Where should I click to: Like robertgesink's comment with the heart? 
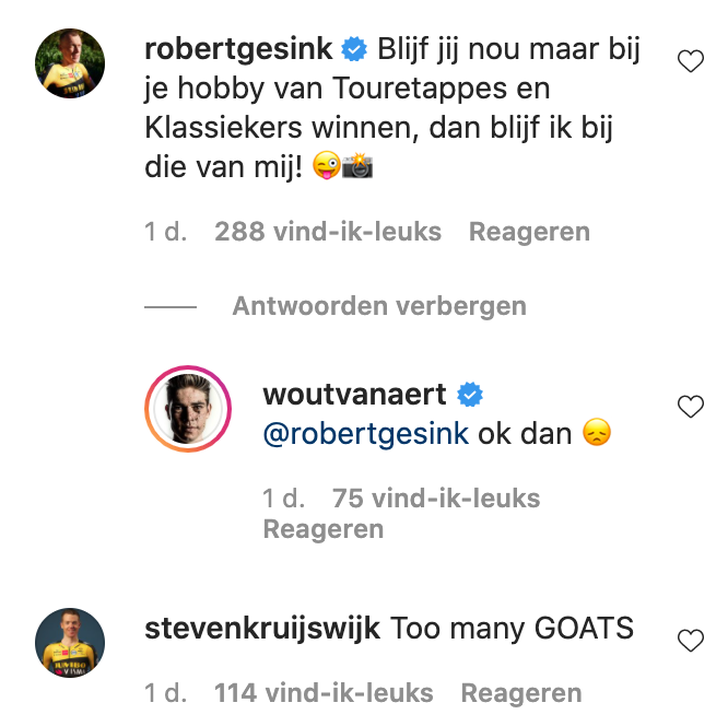click(690, 61)
